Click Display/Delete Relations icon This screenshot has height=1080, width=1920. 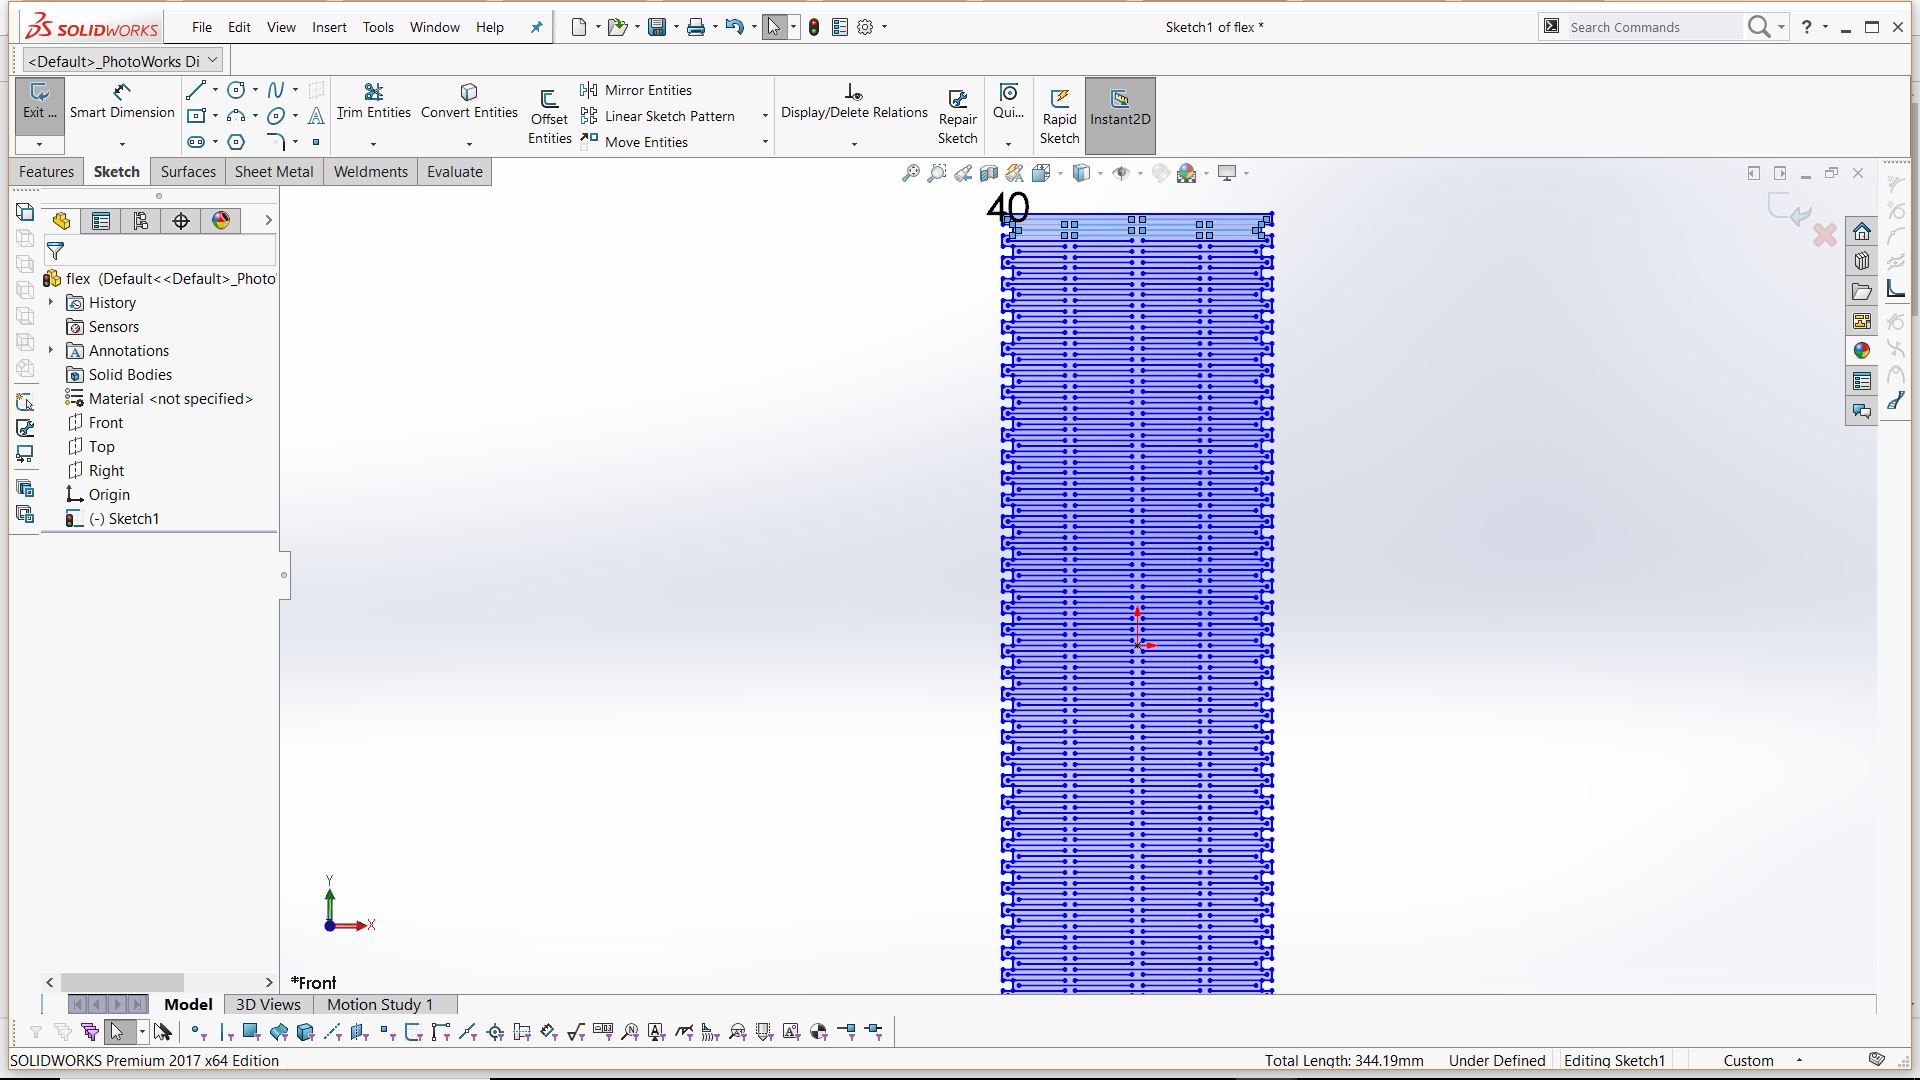[x=853, y=94]
